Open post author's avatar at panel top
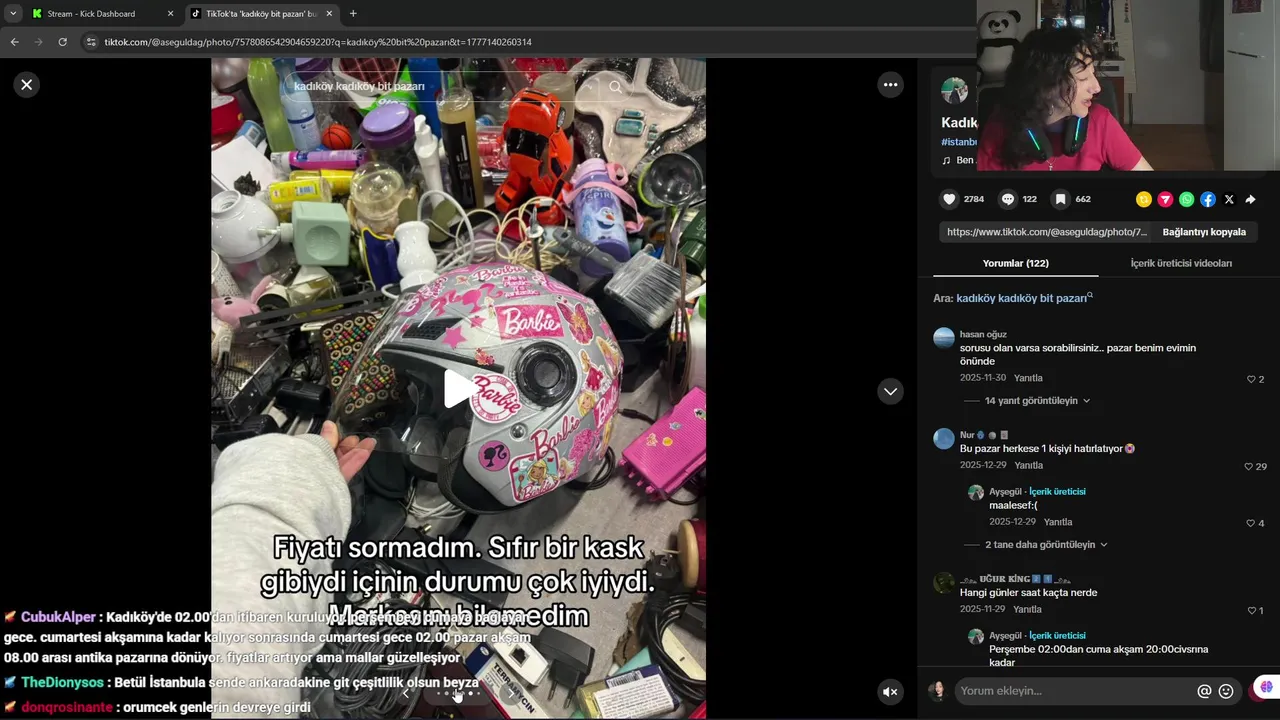Screen dimensions: 1280x720 (954, 90)
